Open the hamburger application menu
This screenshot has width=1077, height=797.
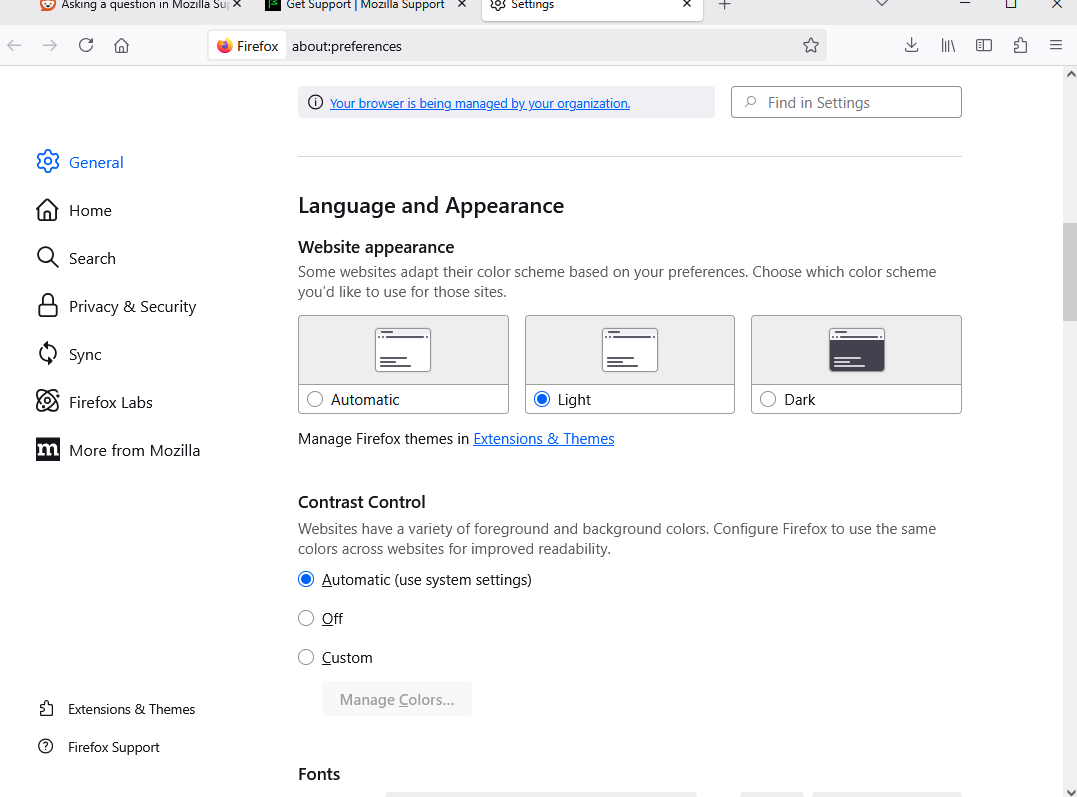(1056, 45)
